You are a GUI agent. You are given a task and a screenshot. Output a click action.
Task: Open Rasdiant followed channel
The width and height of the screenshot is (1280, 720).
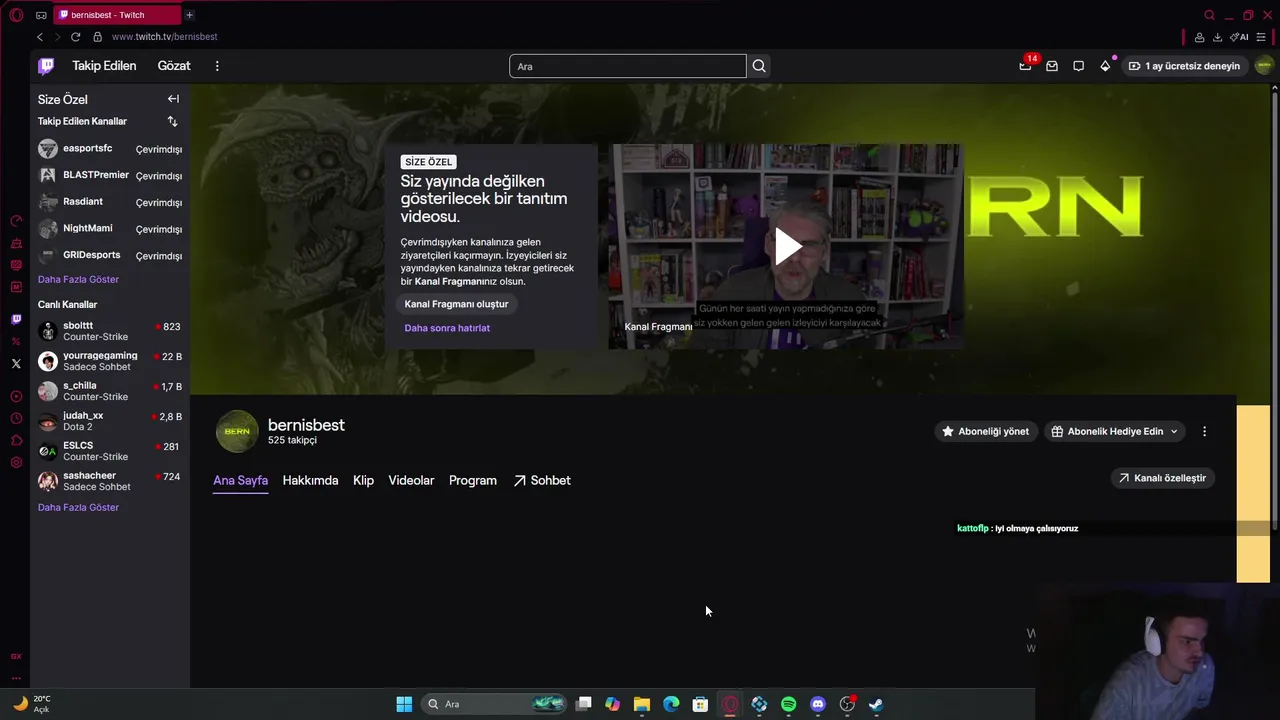[110, 202]
